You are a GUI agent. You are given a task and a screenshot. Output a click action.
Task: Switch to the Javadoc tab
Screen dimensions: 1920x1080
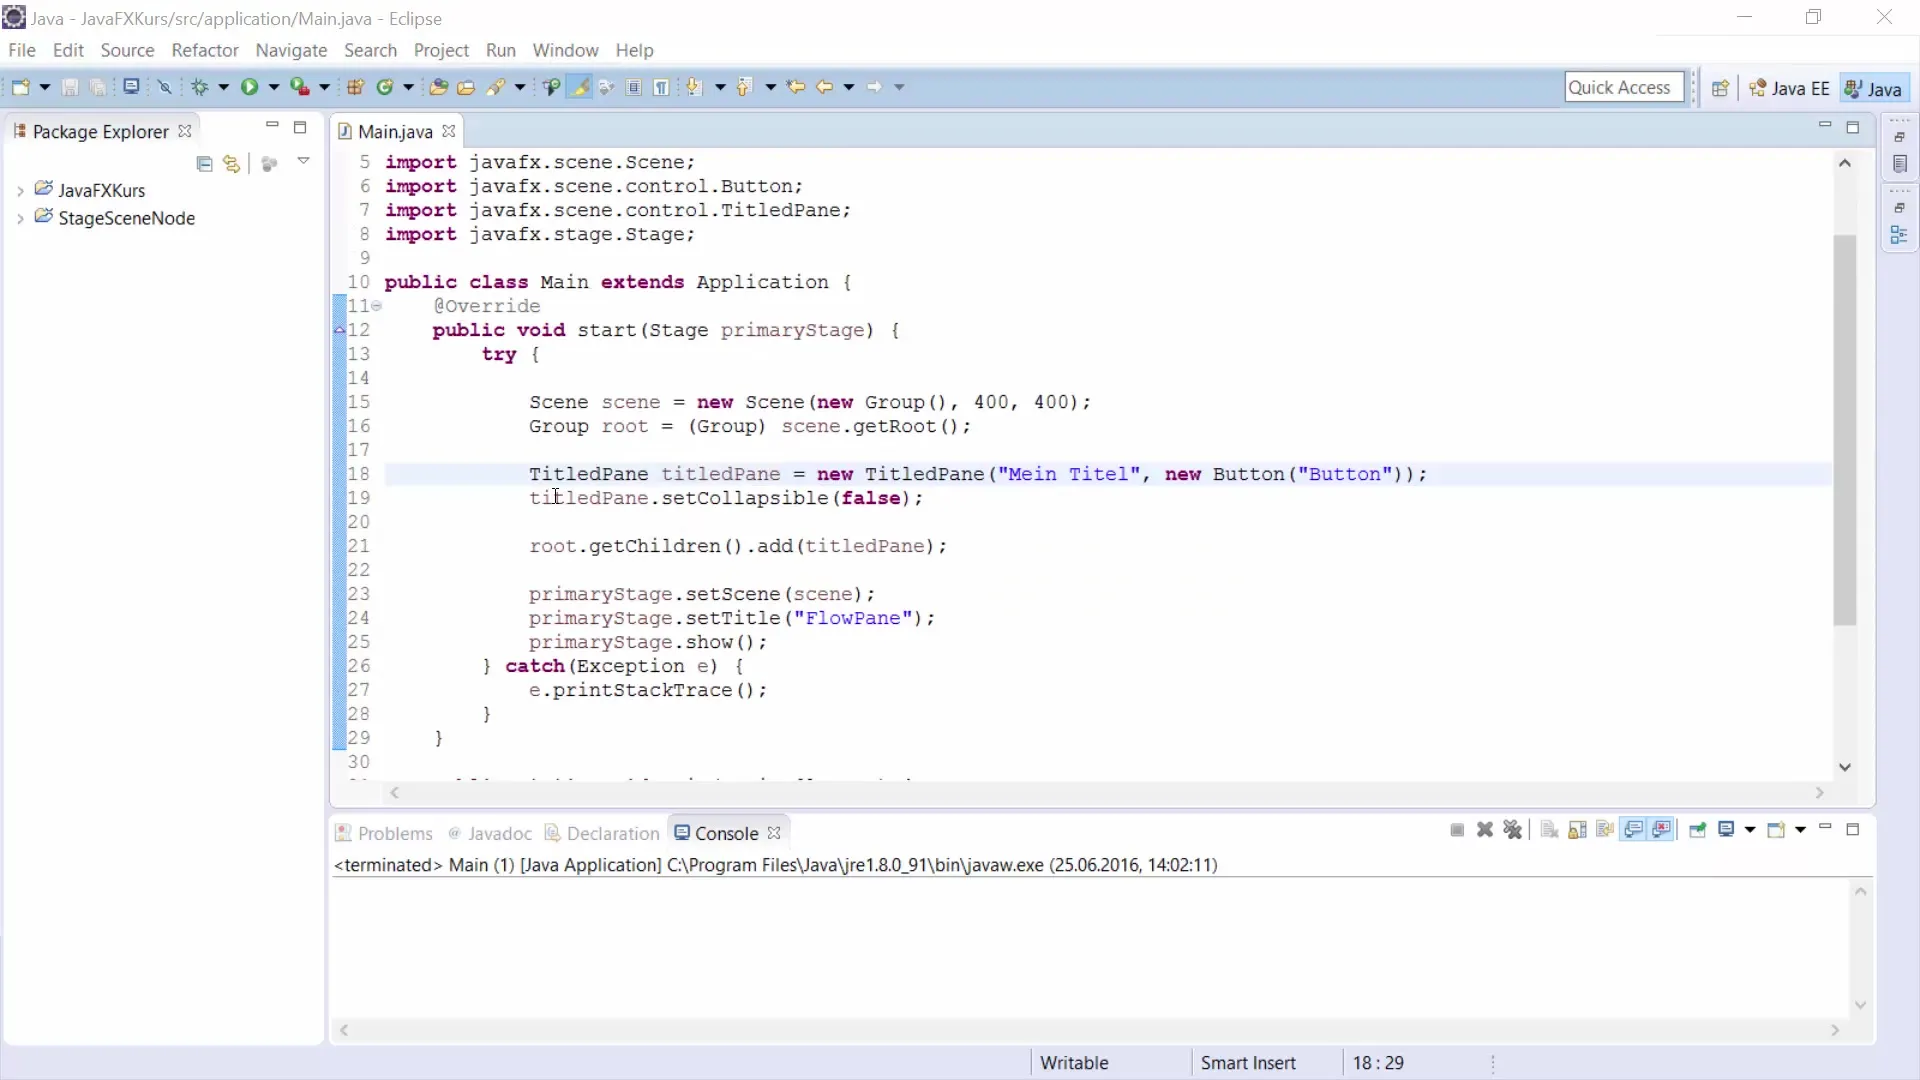(490, 833)
